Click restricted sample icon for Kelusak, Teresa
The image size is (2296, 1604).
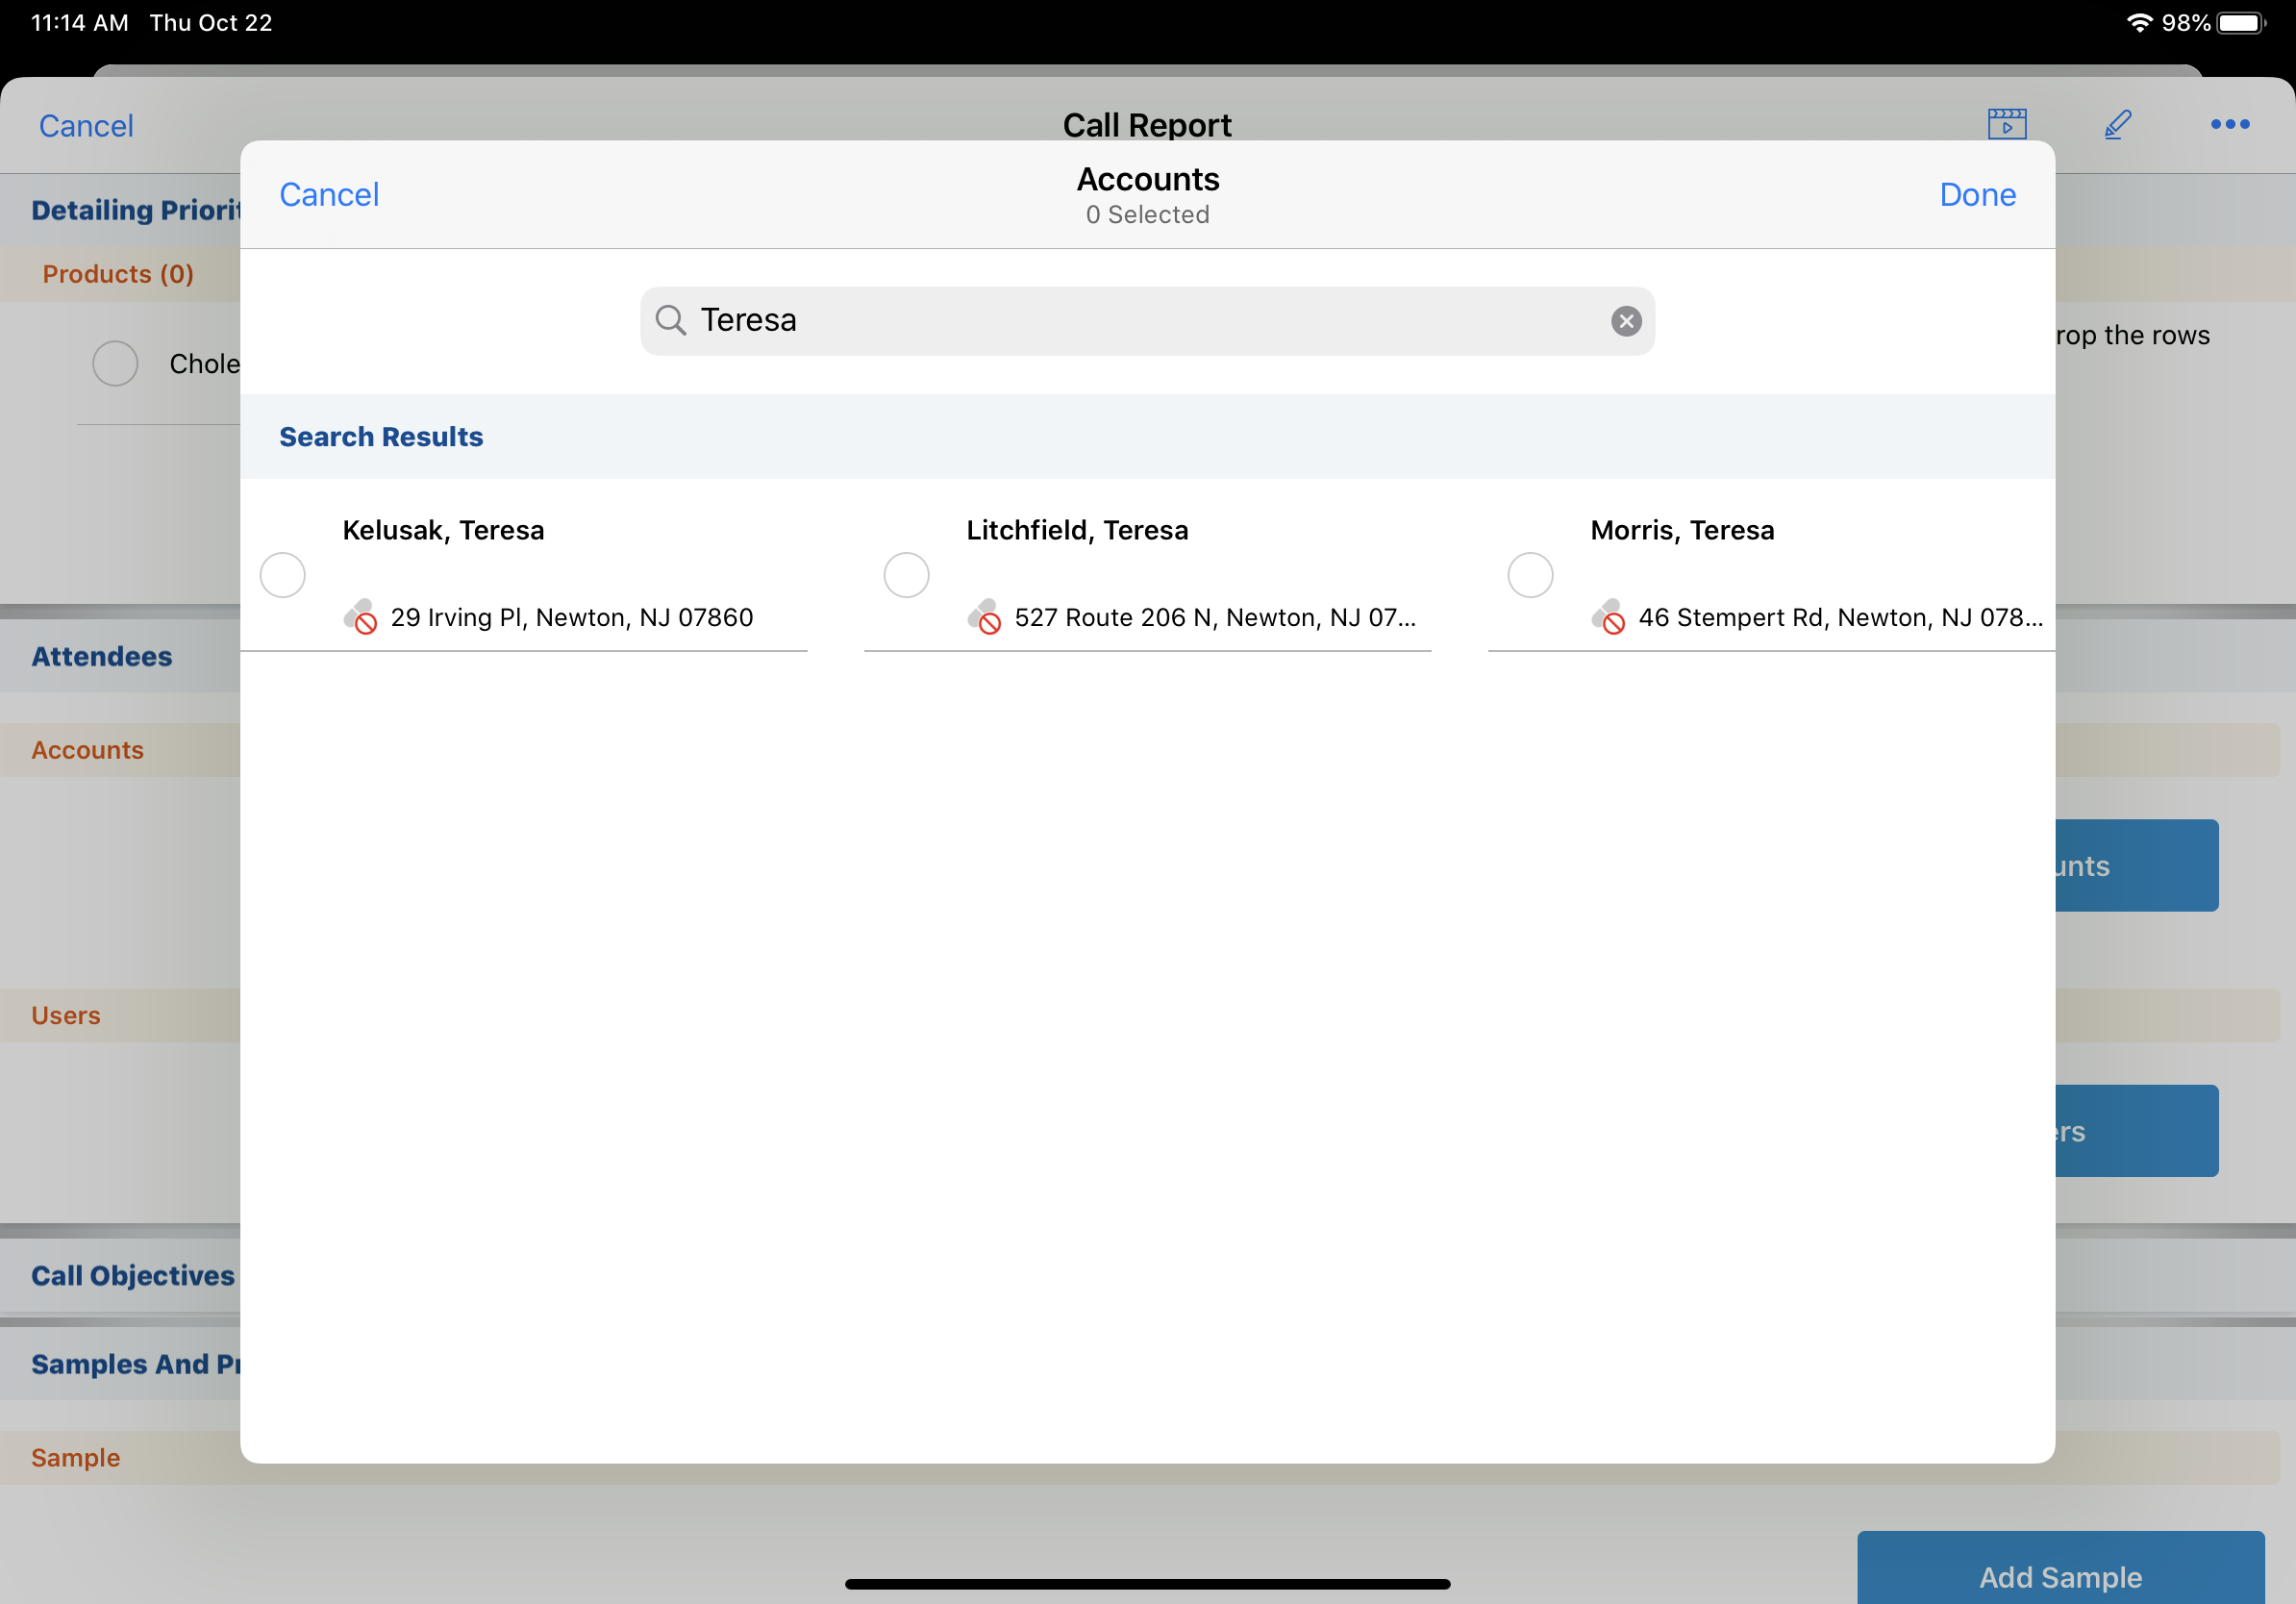(x=360, y=617)
